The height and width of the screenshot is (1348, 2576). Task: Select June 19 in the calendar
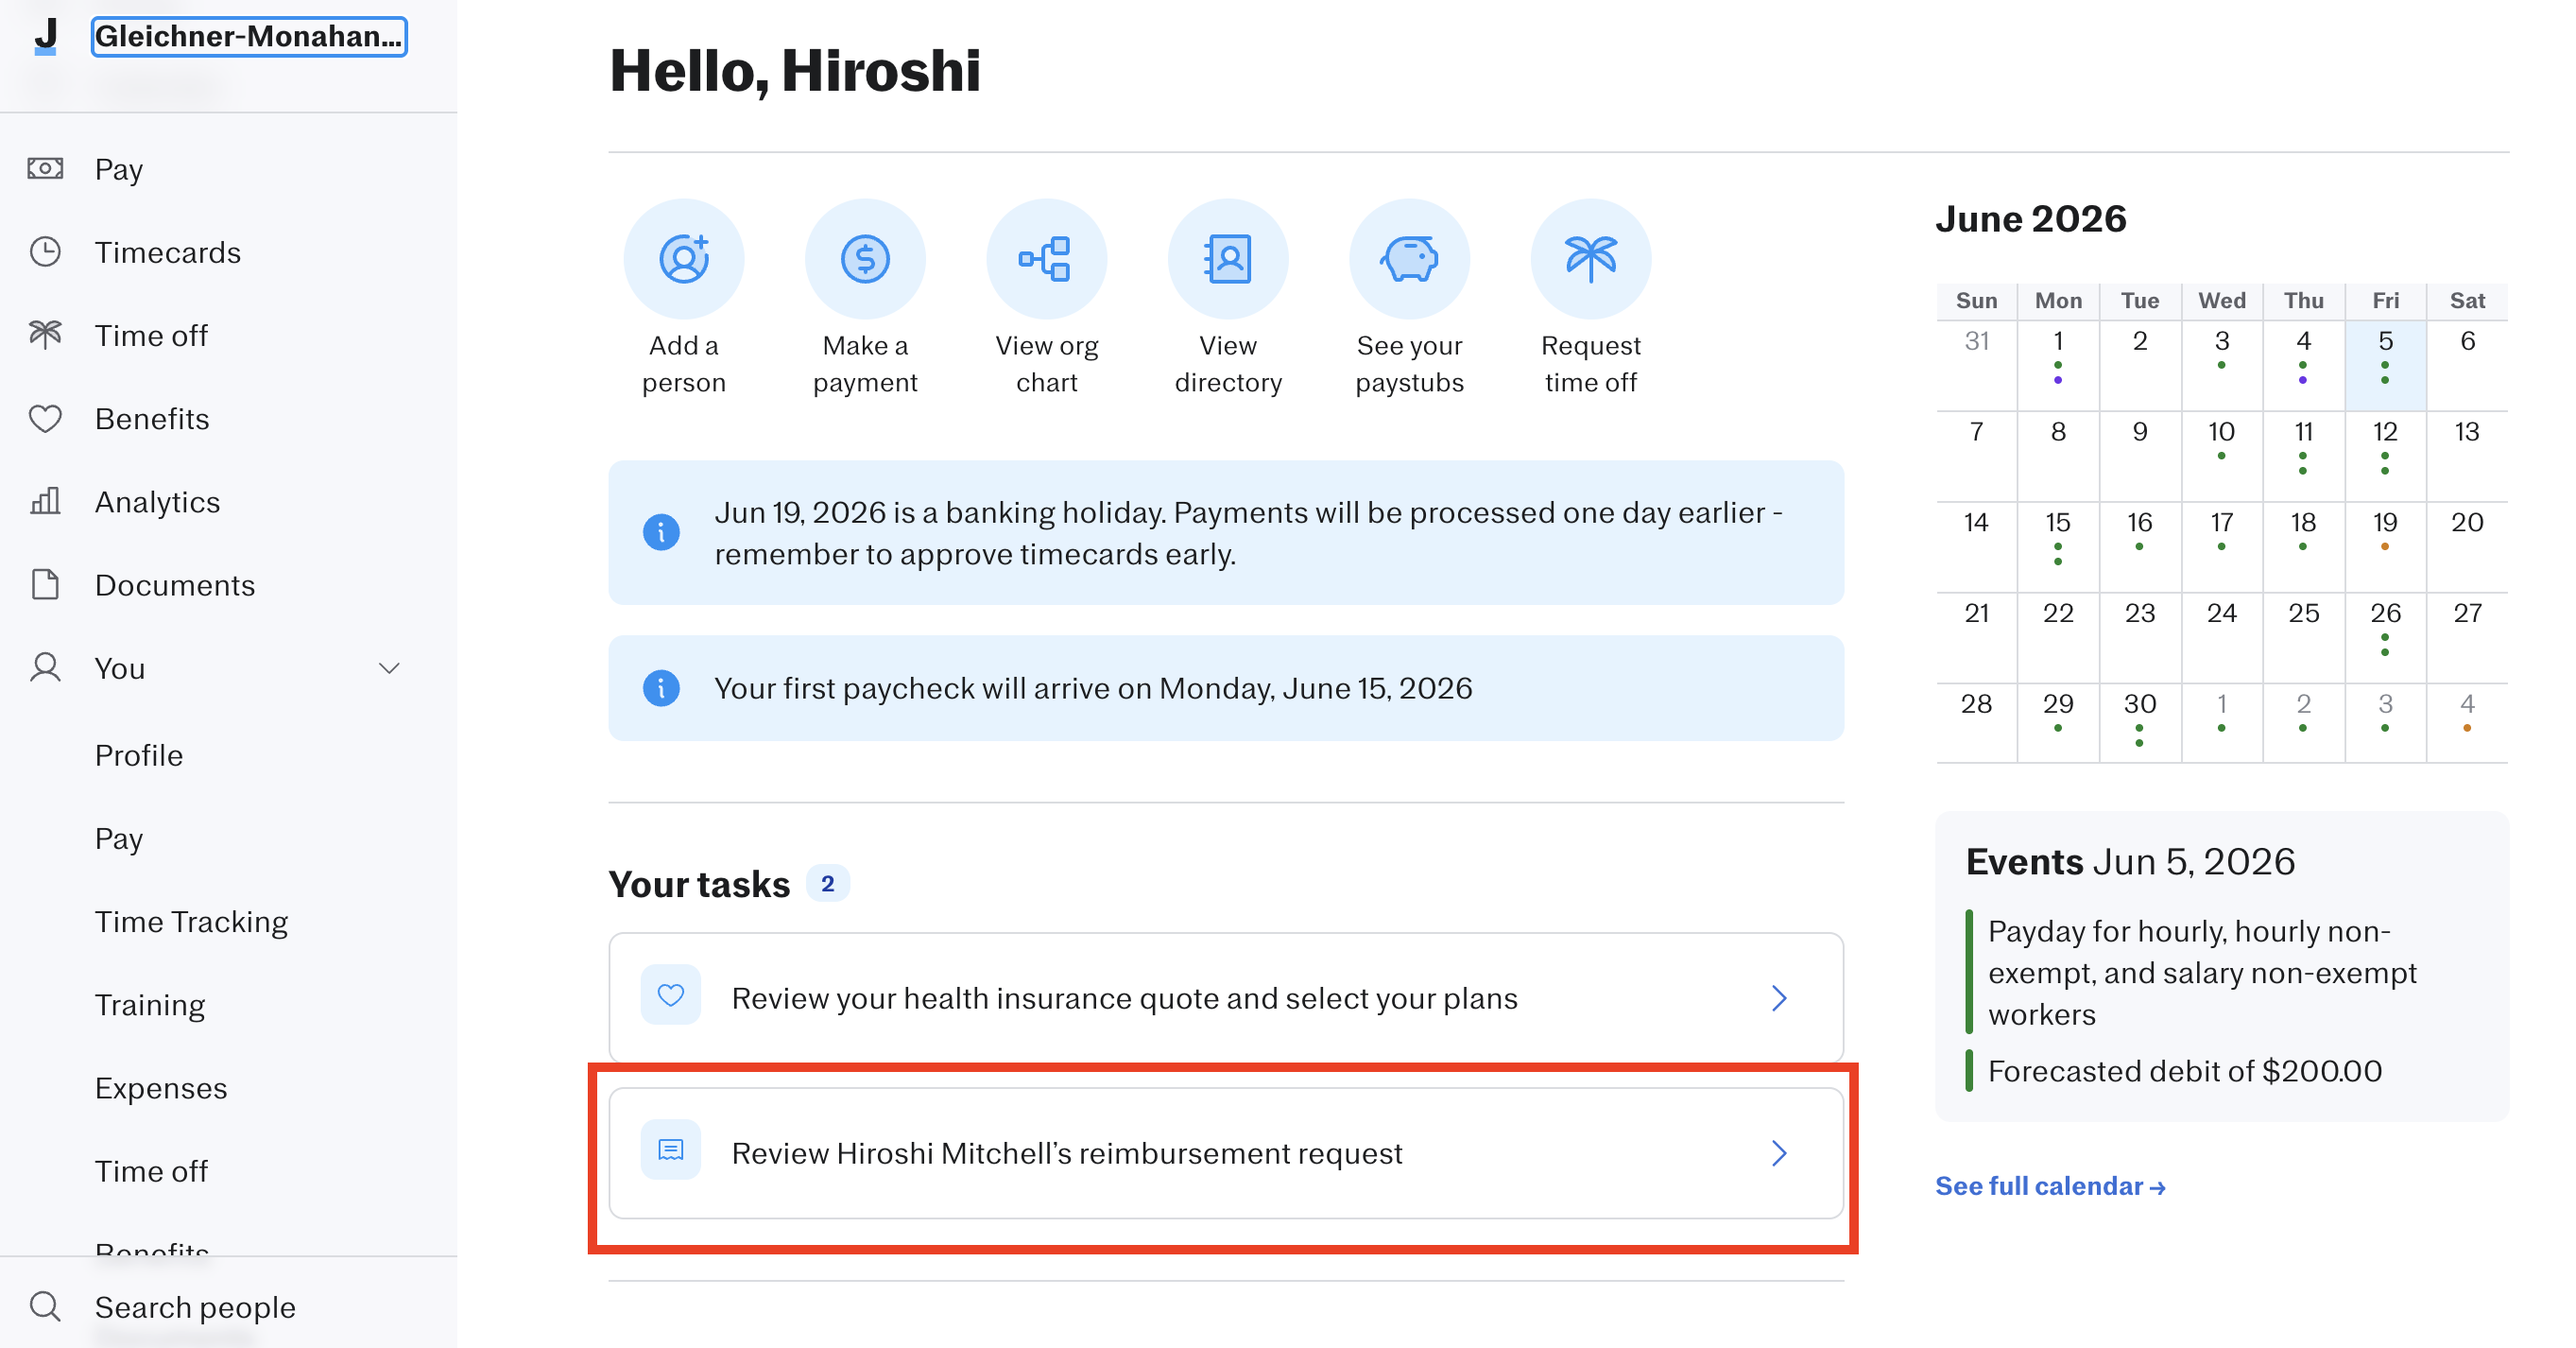(x=2385, y=546)
